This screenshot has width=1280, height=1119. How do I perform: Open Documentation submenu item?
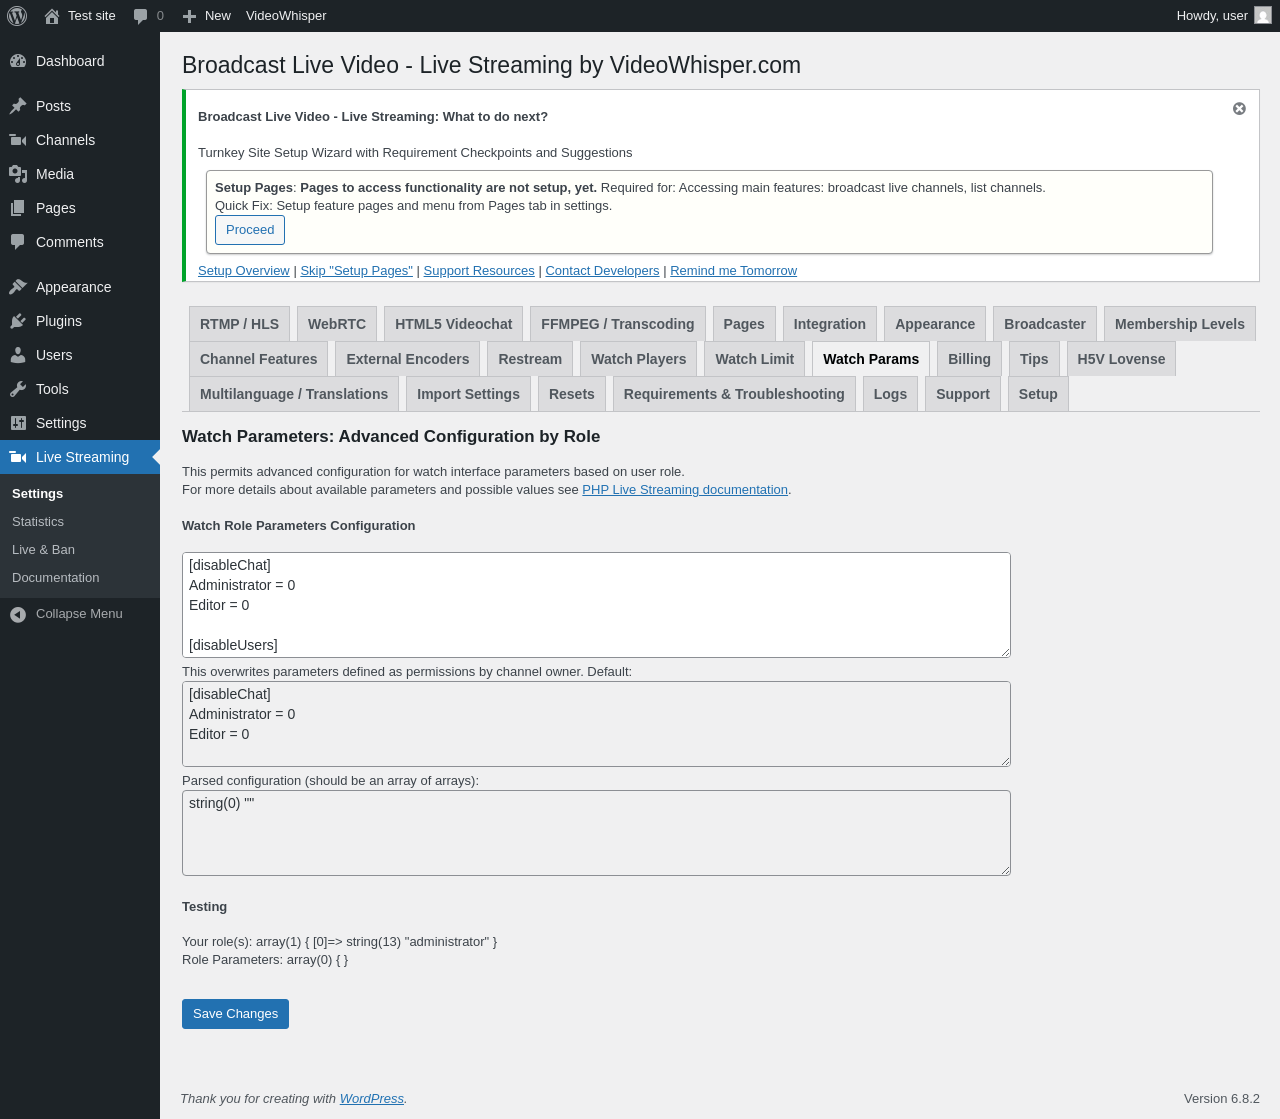click(x=55, y=578)
